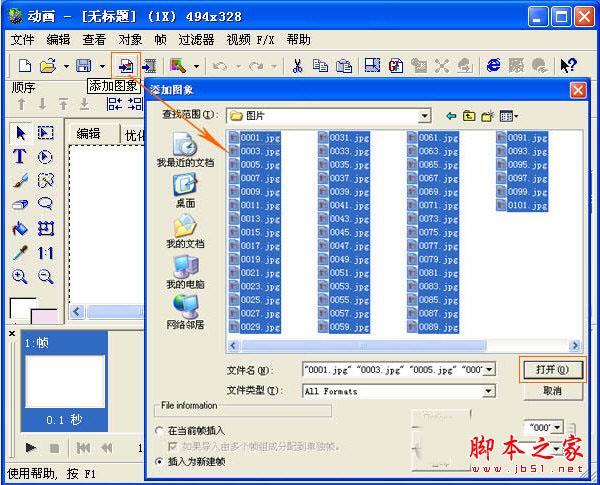The height and width of the screenshot is (485, 600).
Task: Select the rectangle selection tool
Action: 46,133
